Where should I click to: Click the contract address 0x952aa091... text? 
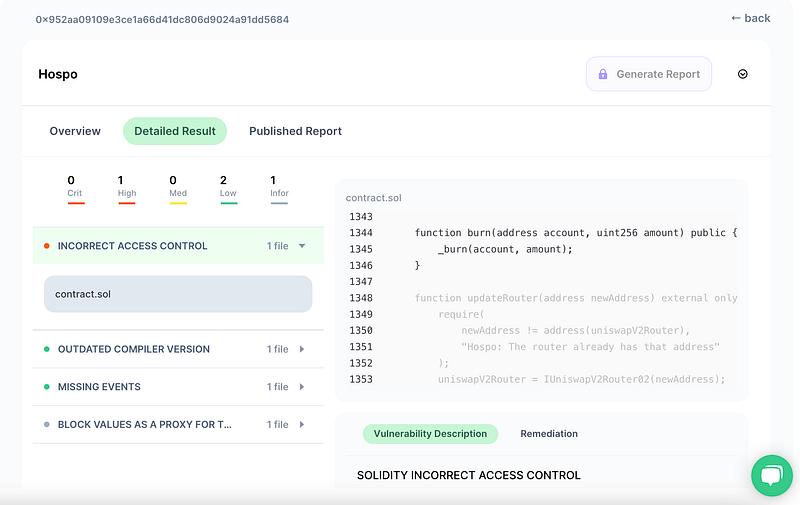tap(162, 19)
